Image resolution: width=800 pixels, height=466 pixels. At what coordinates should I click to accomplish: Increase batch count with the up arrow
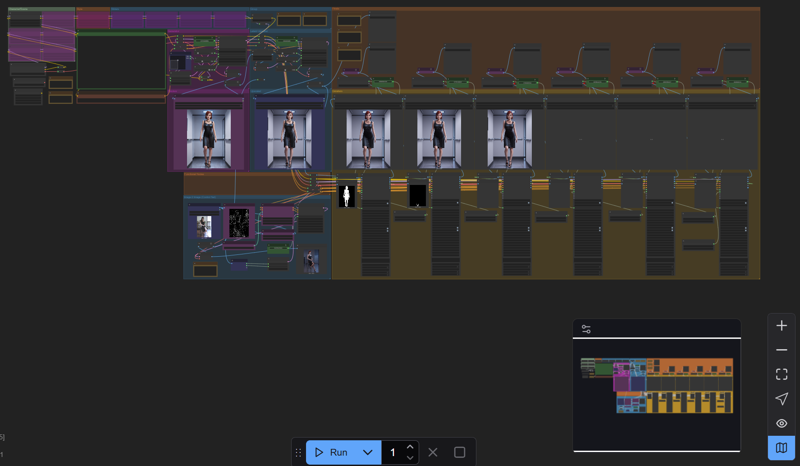pyautogui.click(x=410, y=447)
